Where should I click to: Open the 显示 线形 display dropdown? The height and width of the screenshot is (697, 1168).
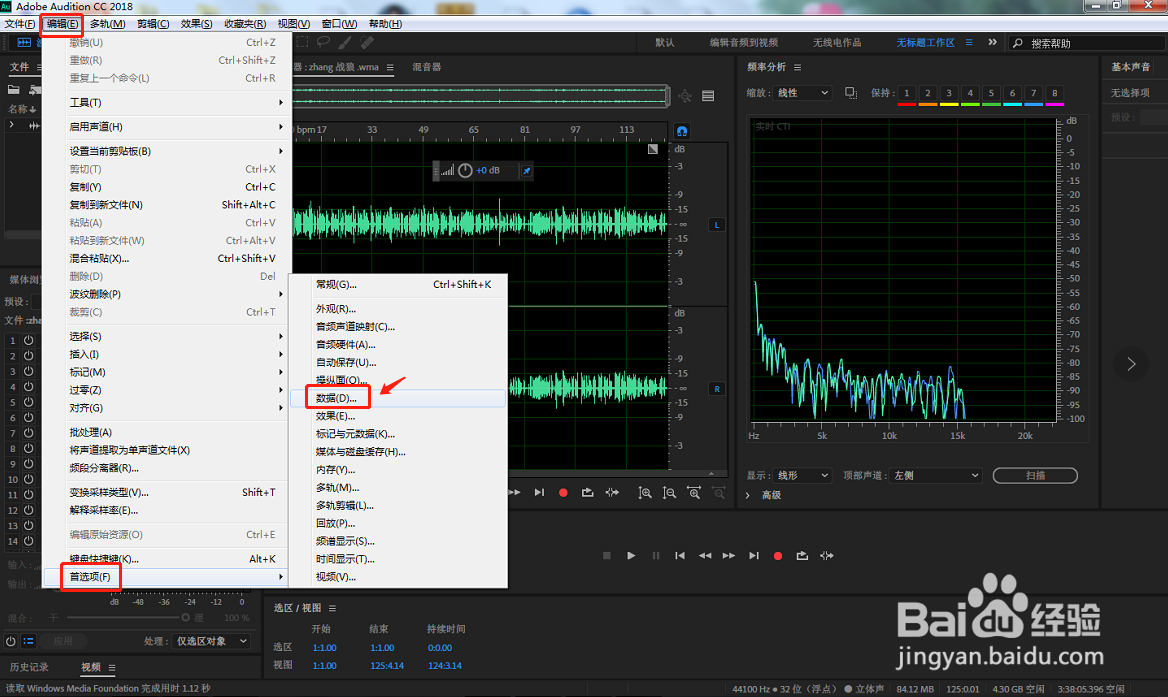(802, 475)
